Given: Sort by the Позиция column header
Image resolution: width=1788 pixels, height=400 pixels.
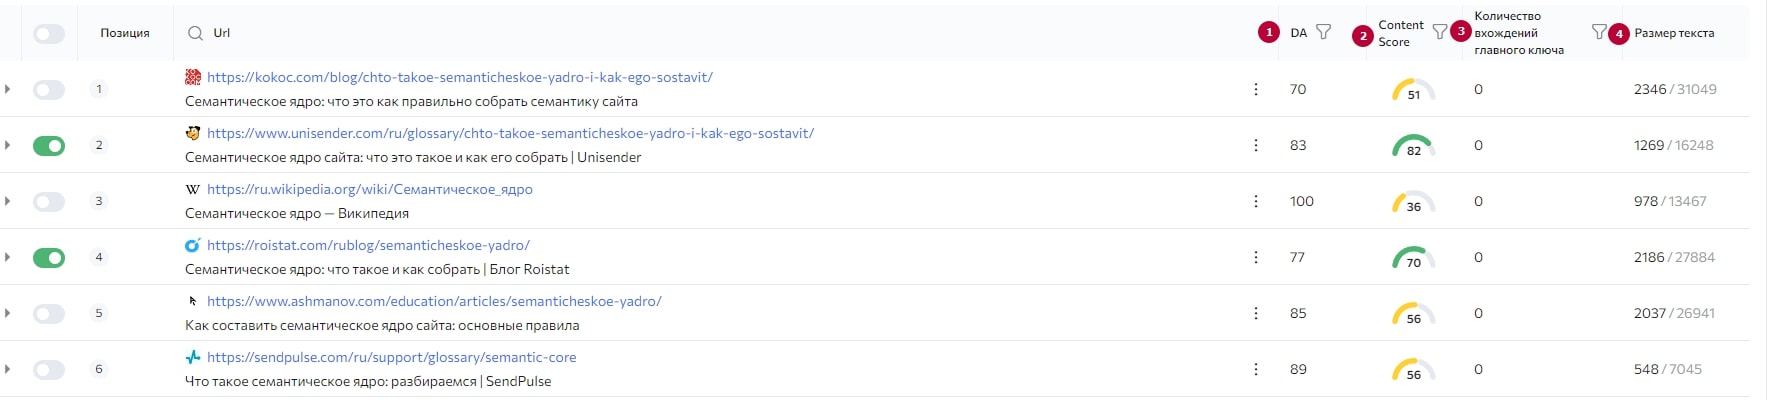Looking at the screenshot, I should [x=125, y=33].
